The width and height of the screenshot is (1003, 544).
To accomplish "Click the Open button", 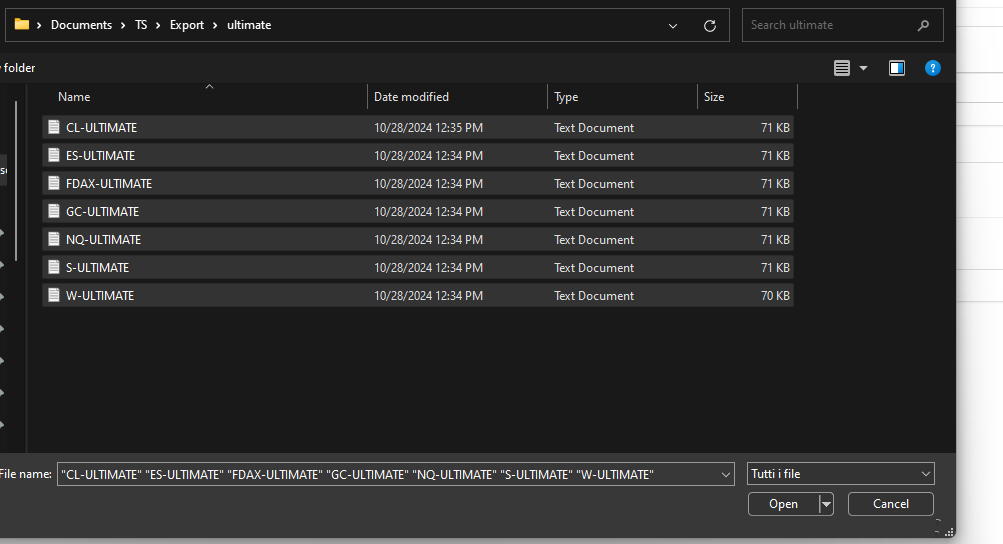I will (x=784, y=504).
